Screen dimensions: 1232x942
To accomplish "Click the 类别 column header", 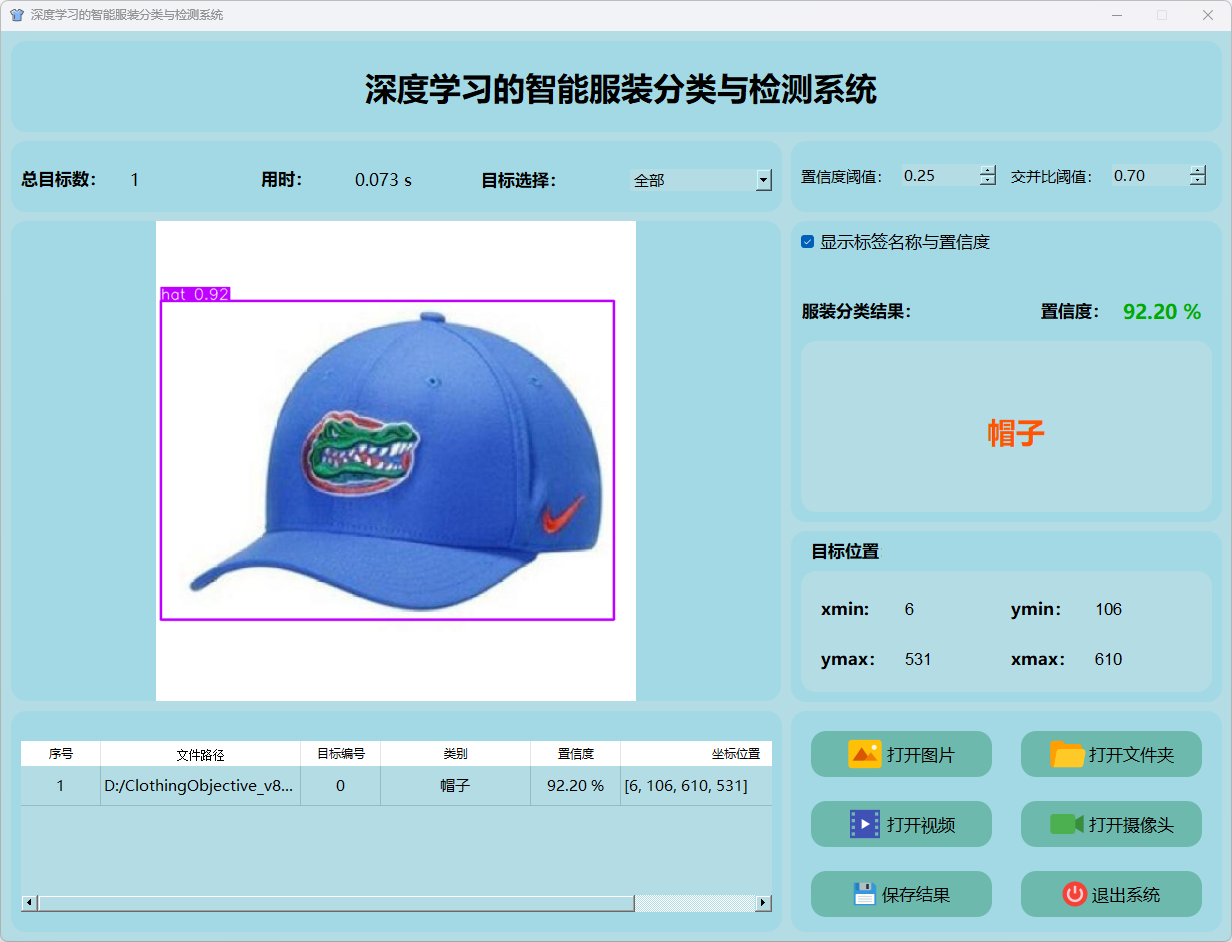I will coord(456,754).
